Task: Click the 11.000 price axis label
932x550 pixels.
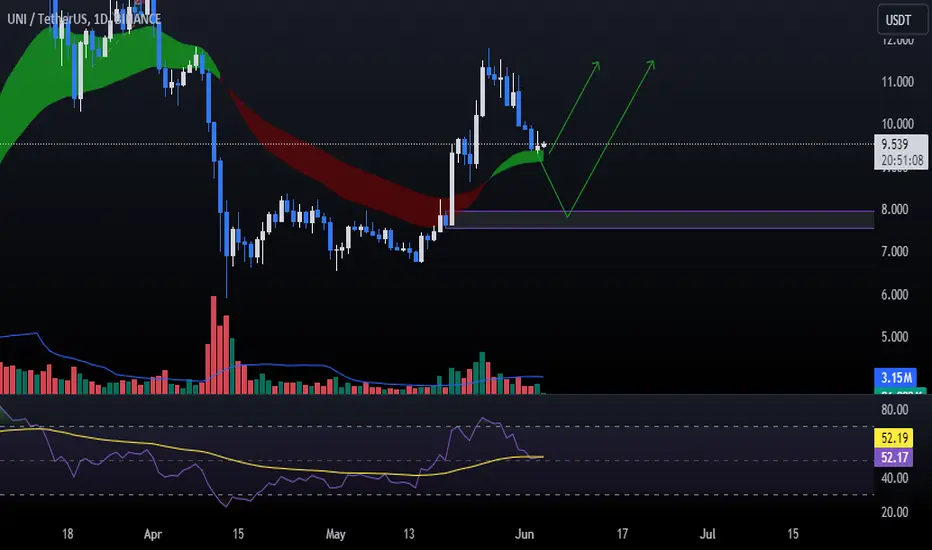Action: pyautogui.click(x=897, y=81)
